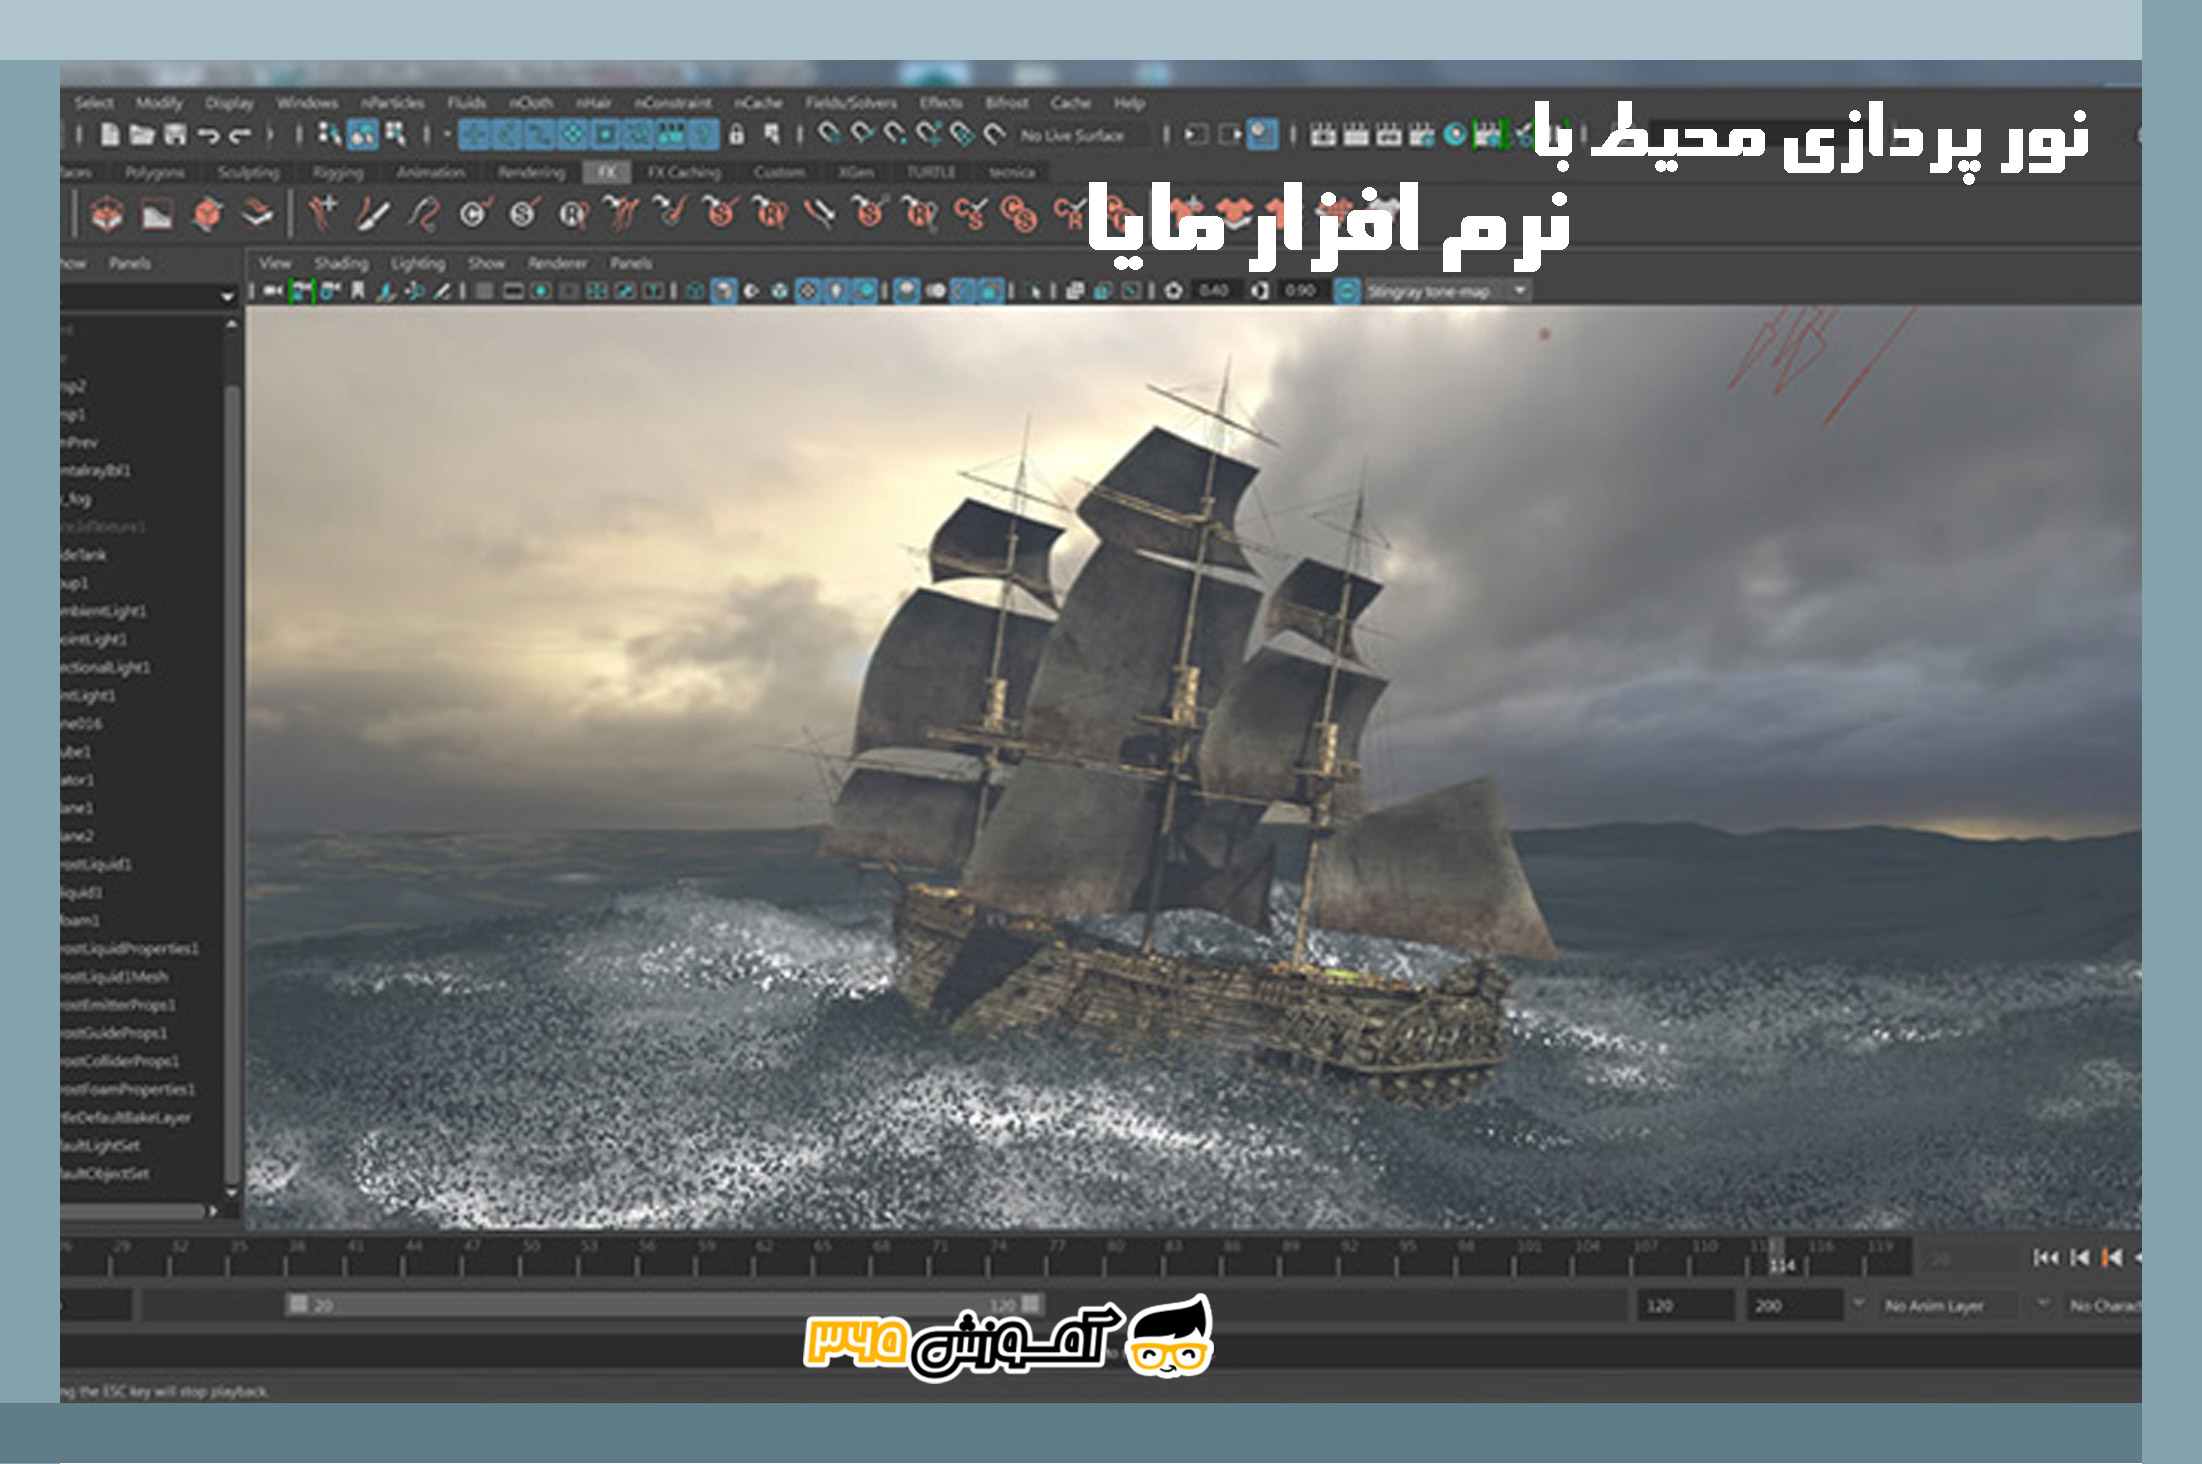The width and height of the screenshot is (2202, 1464).
Task: Select by object type mode icon
Action: coord(362,134)
